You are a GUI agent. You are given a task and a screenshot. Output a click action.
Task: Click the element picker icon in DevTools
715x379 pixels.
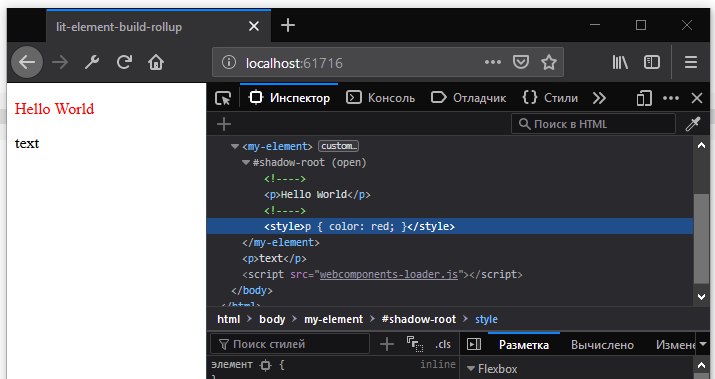pos(223,98)
